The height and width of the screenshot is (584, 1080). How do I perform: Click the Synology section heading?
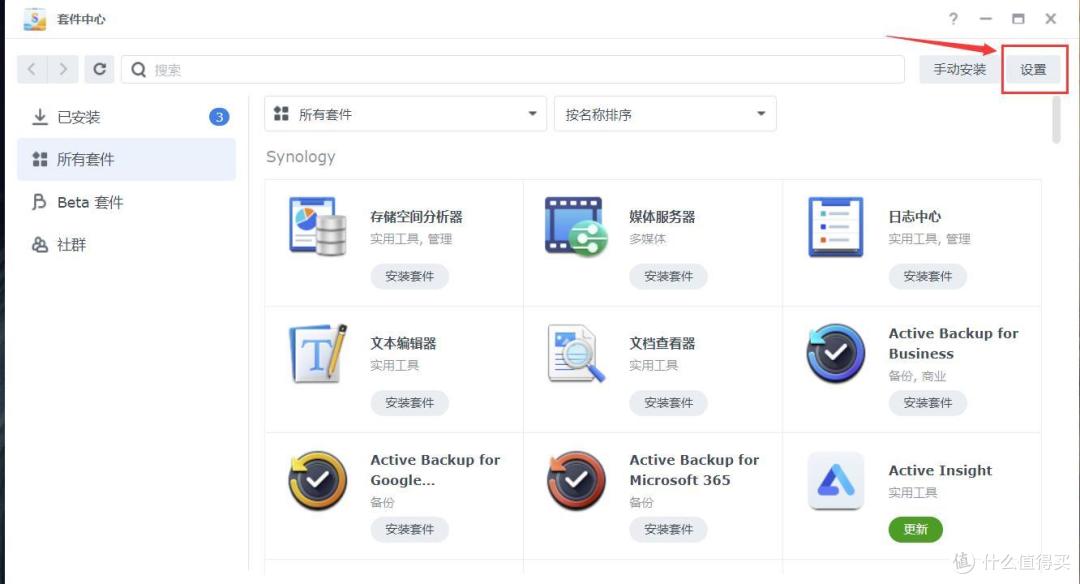(x=300, y=157)
